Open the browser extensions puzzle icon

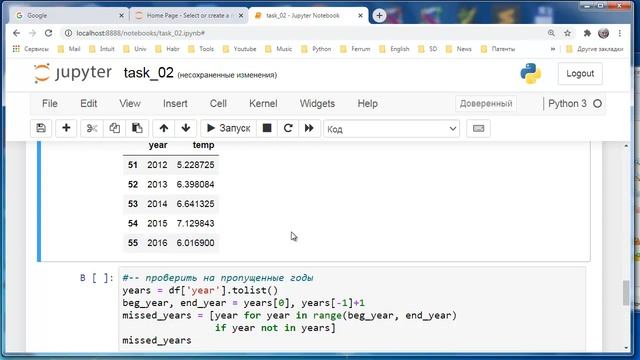[587, 33]
